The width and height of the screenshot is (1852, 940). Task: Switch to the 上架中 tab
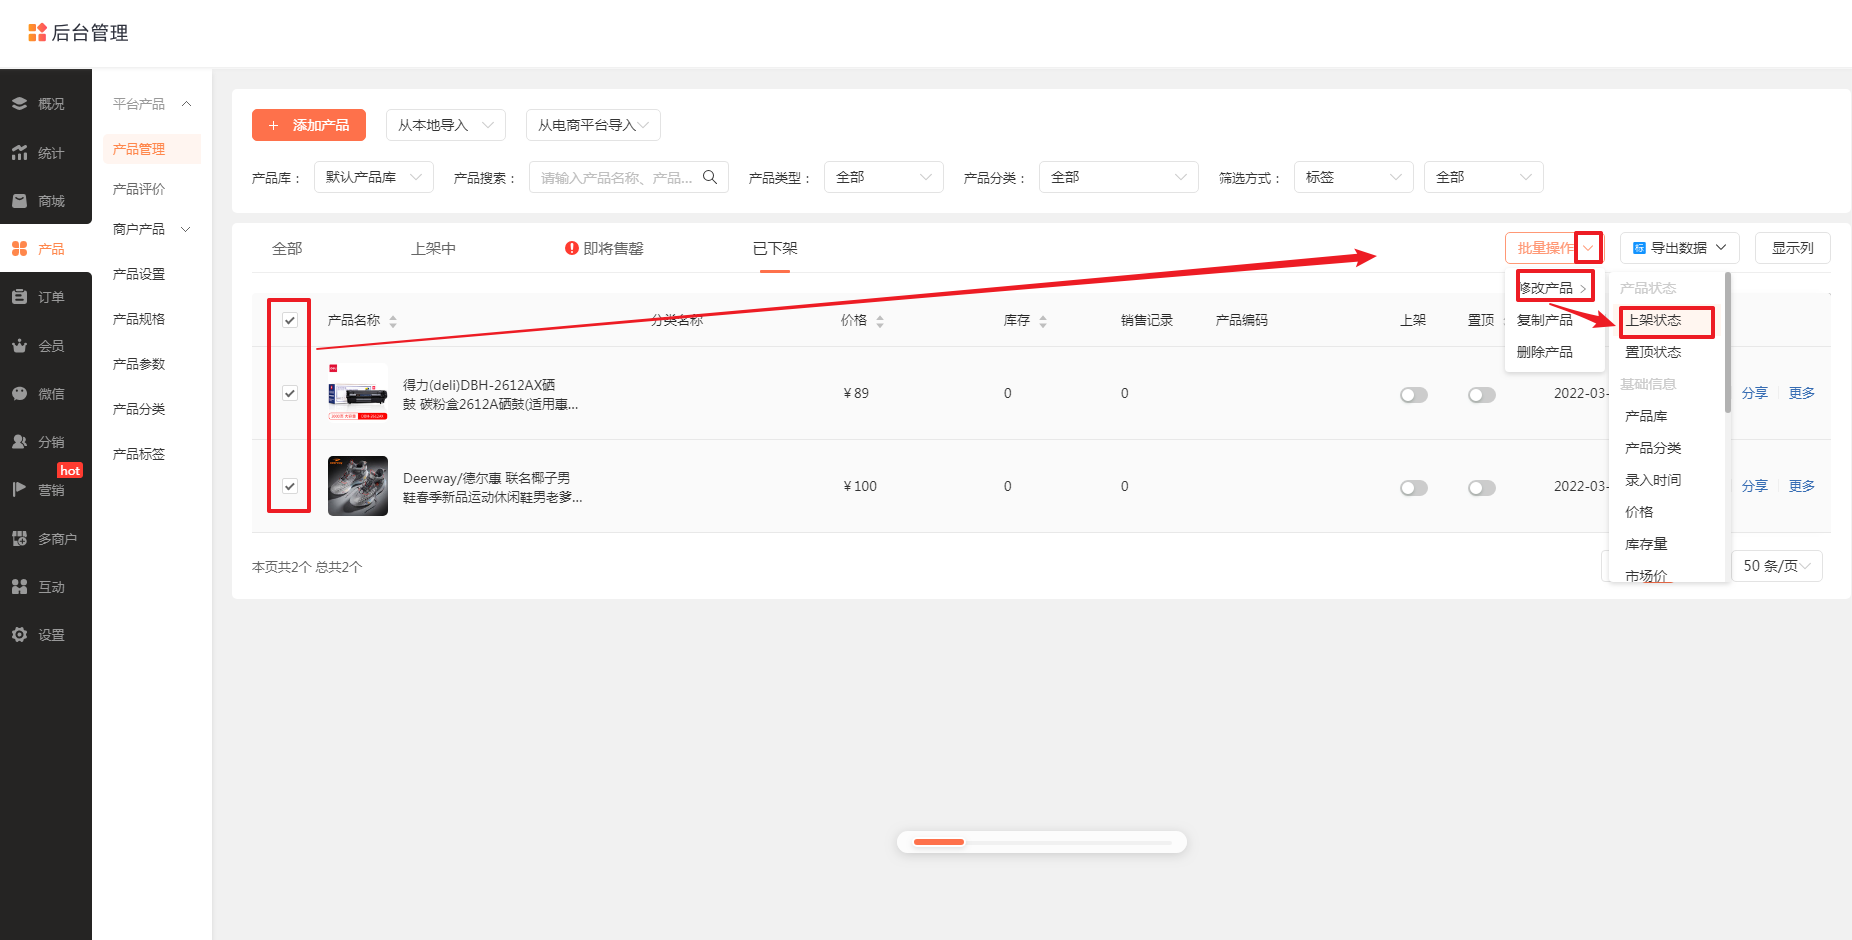(x=433, y=248)
